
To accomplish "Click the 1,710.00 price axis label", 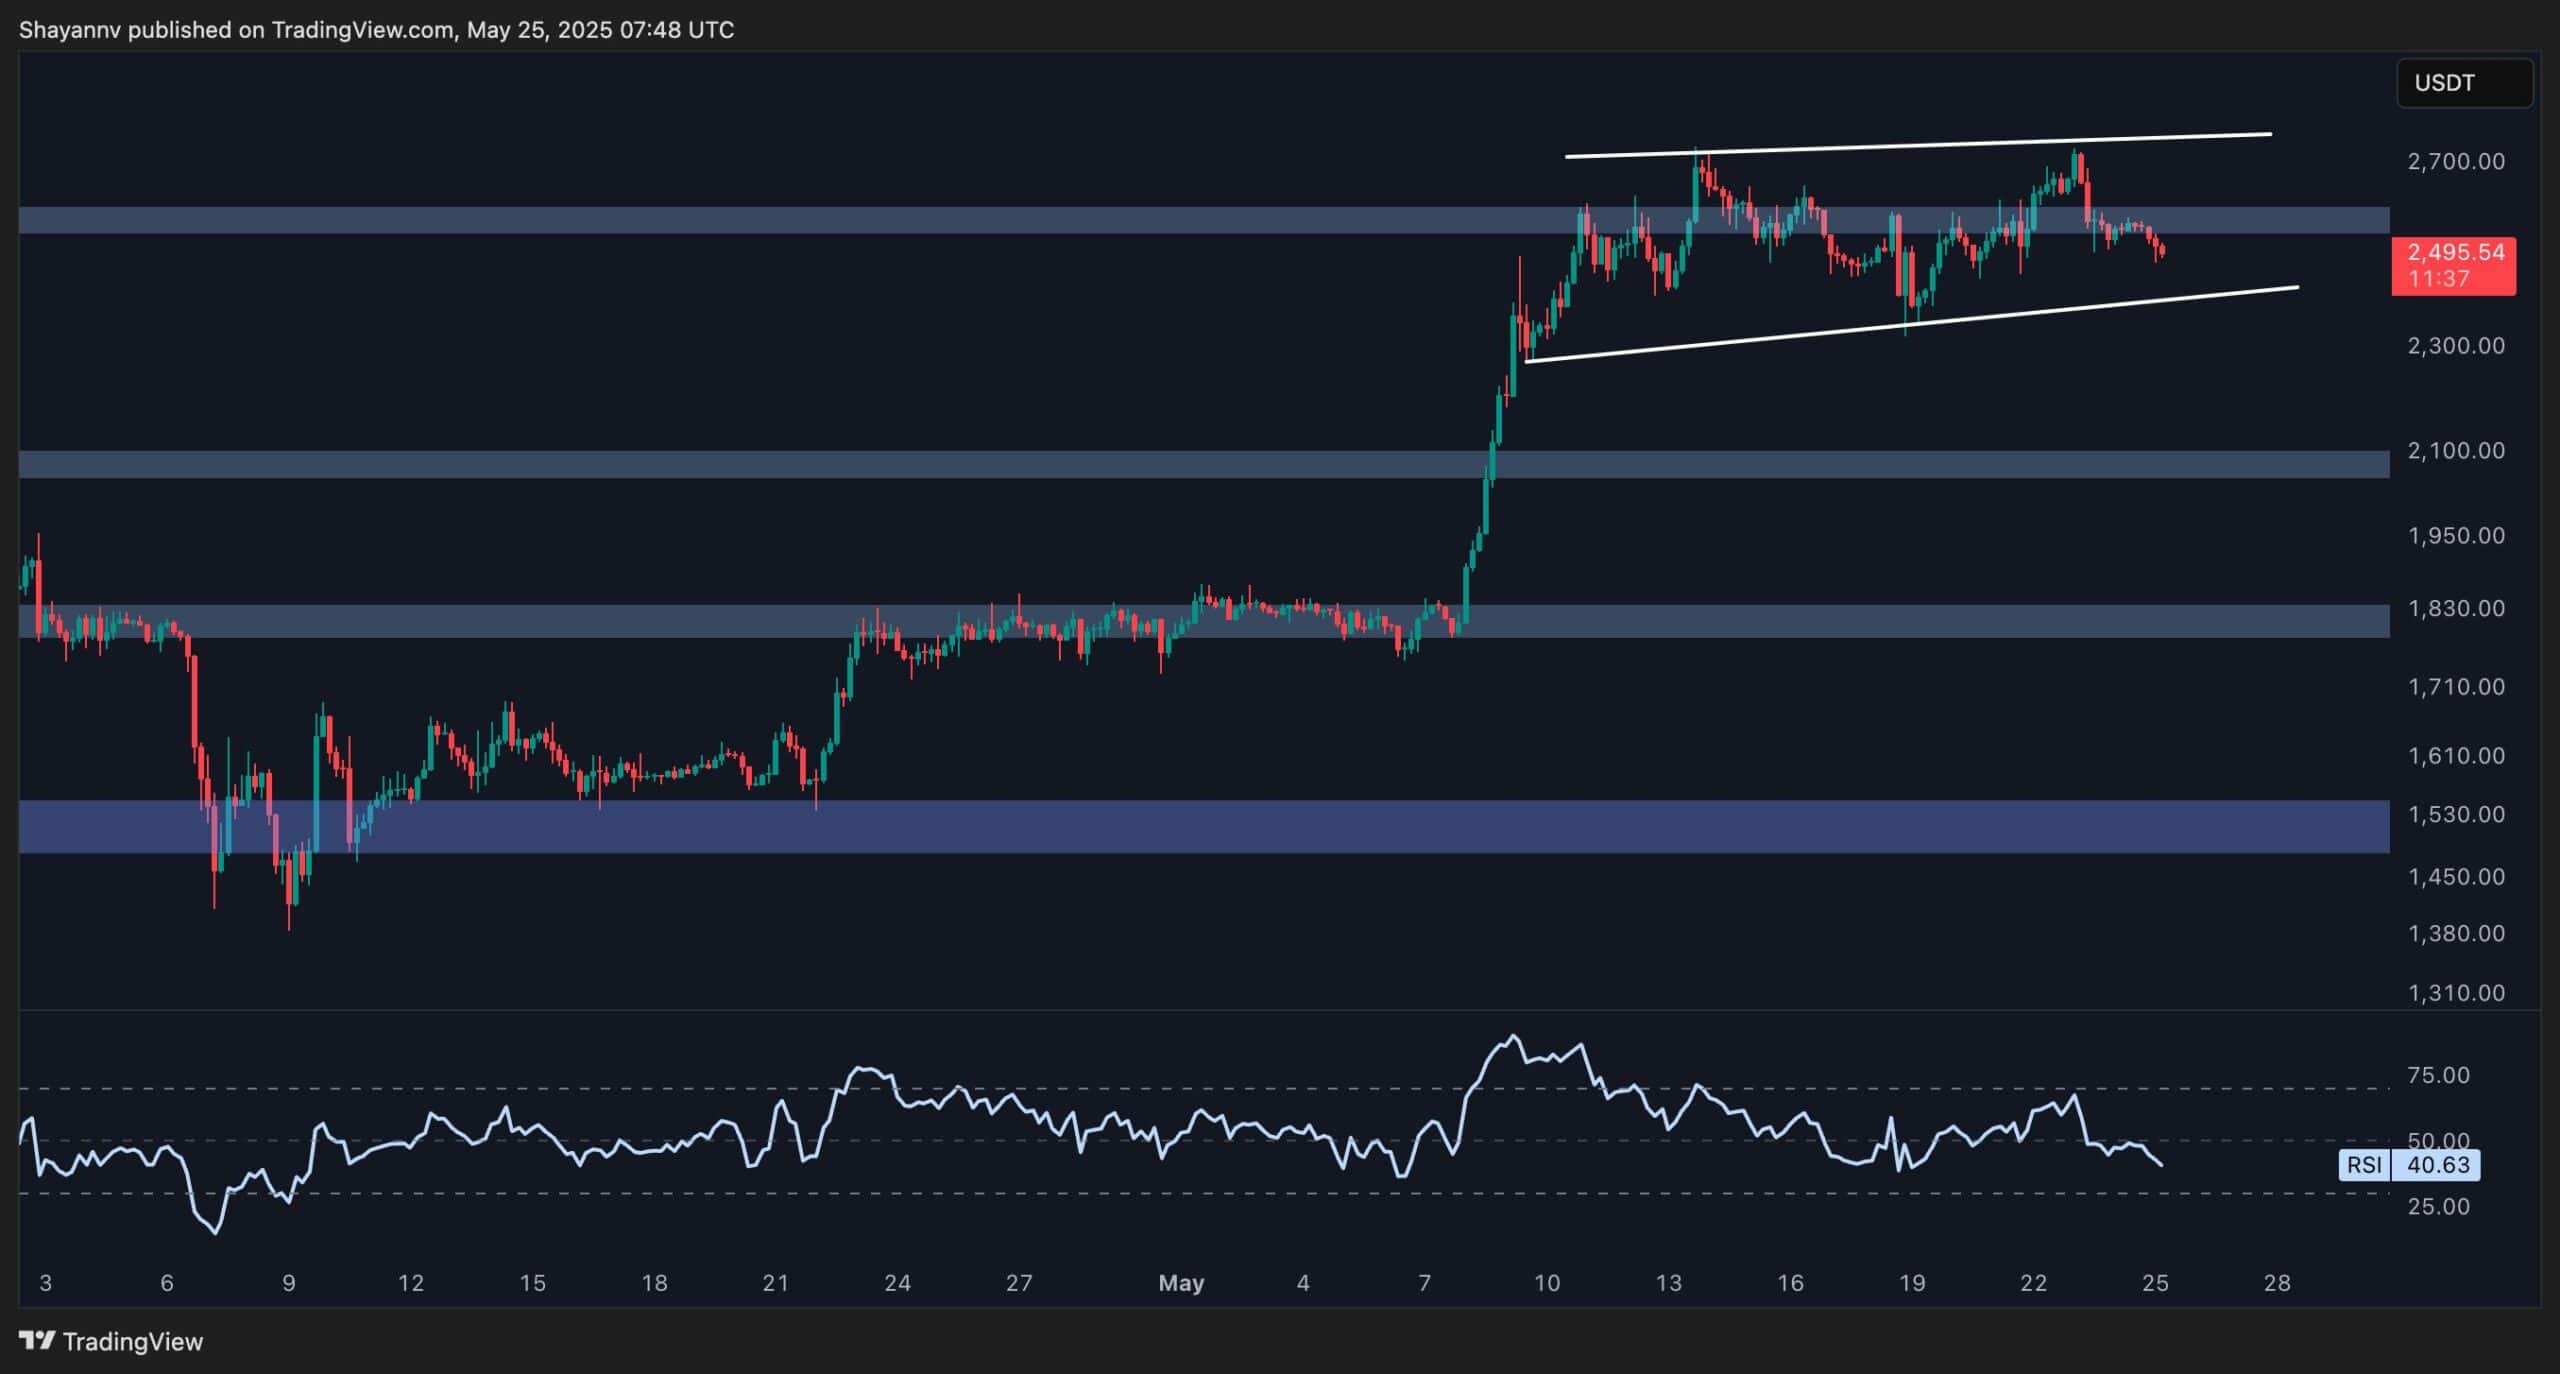I will click(x=2456, y=687).
